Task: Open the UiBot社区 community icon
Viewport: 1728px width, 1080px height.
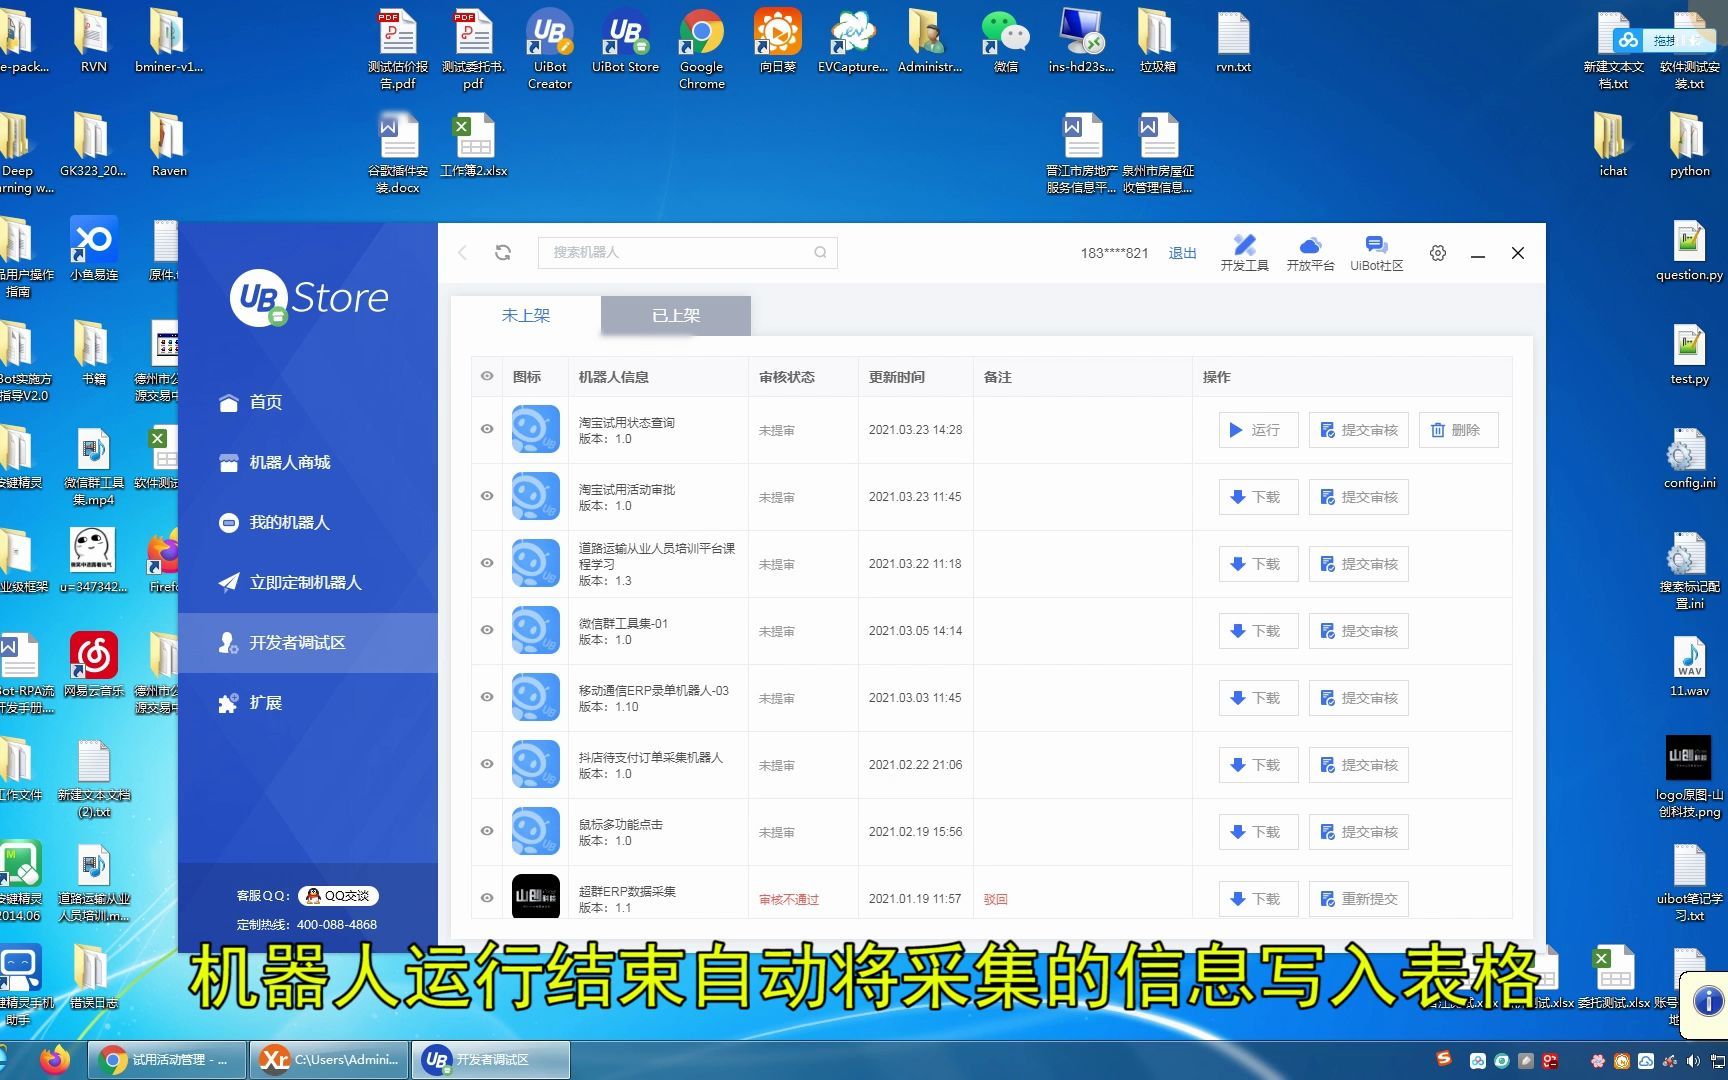Action: pyautogui.click(x=1376, y=253)
